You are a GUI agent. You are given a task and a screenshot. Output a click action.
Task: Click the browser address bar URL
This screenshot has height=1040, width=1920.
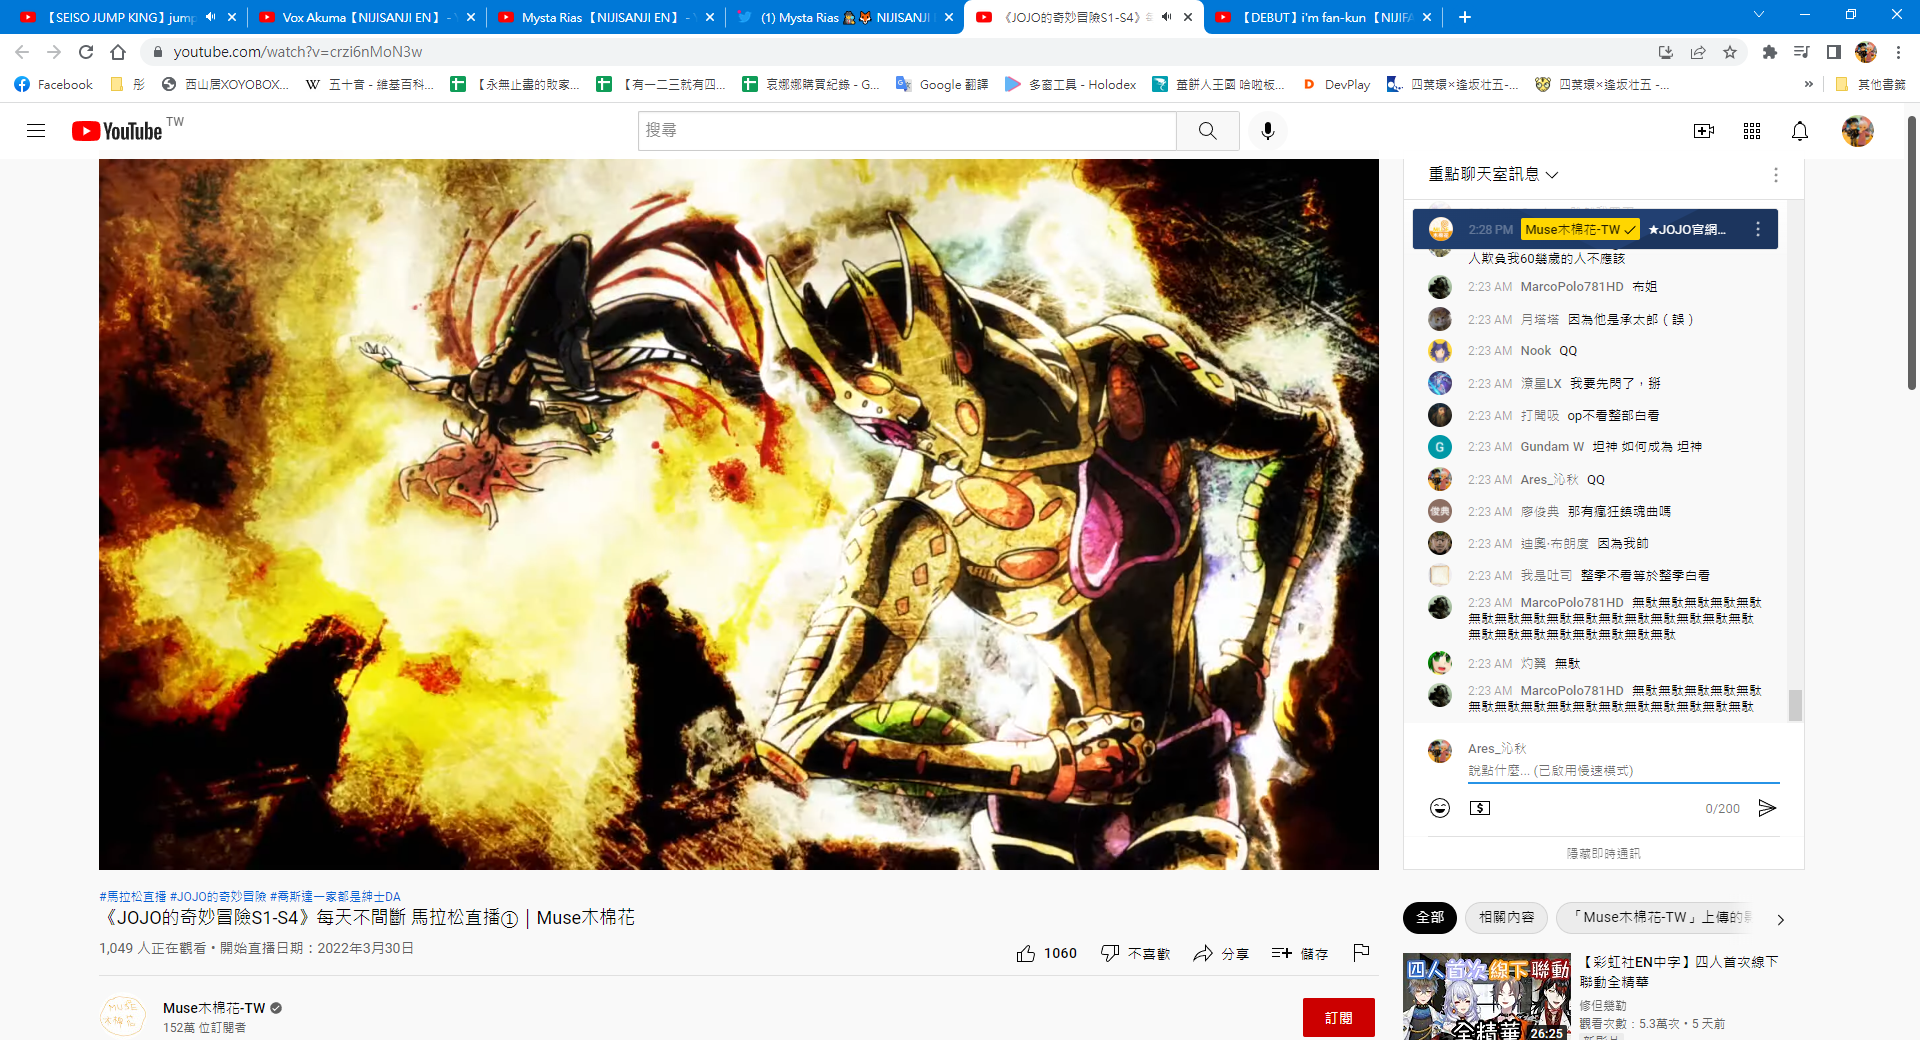click(x=297, y=52)
